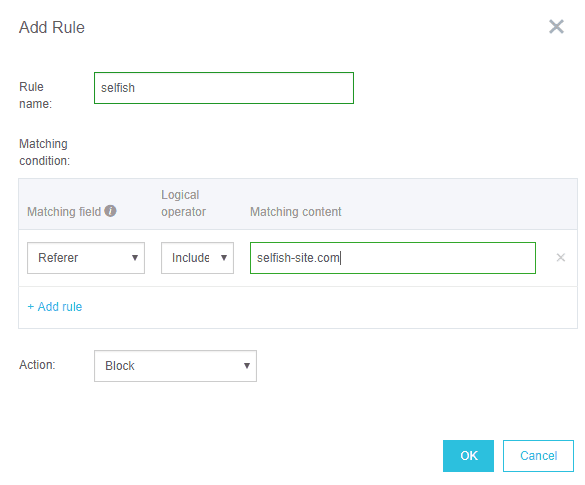
Task: Focus the Rule name field containing selfish
Action: coord(224,88)
